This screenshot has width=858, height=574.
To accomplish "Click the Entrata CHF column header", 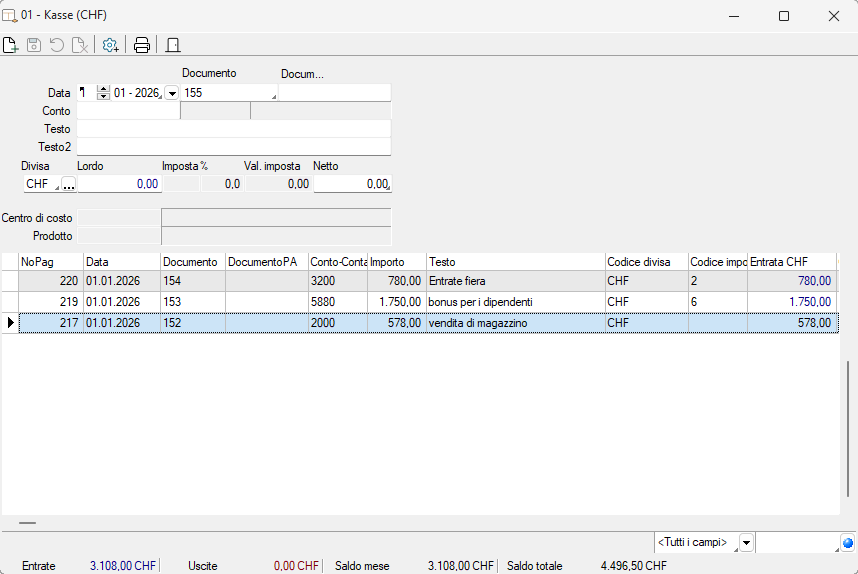I will click(x=791, y=262).
